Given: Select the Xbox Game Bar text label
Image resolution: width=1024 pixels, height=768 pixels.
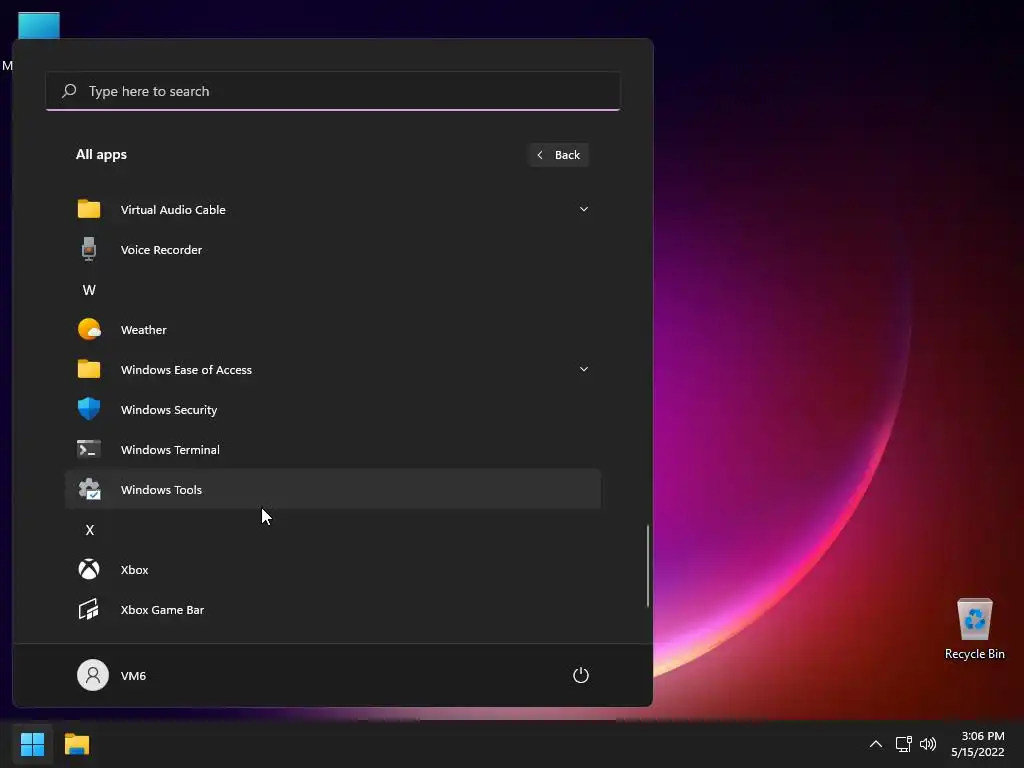Looking at the screenshot, I should [x=163, y=610].
